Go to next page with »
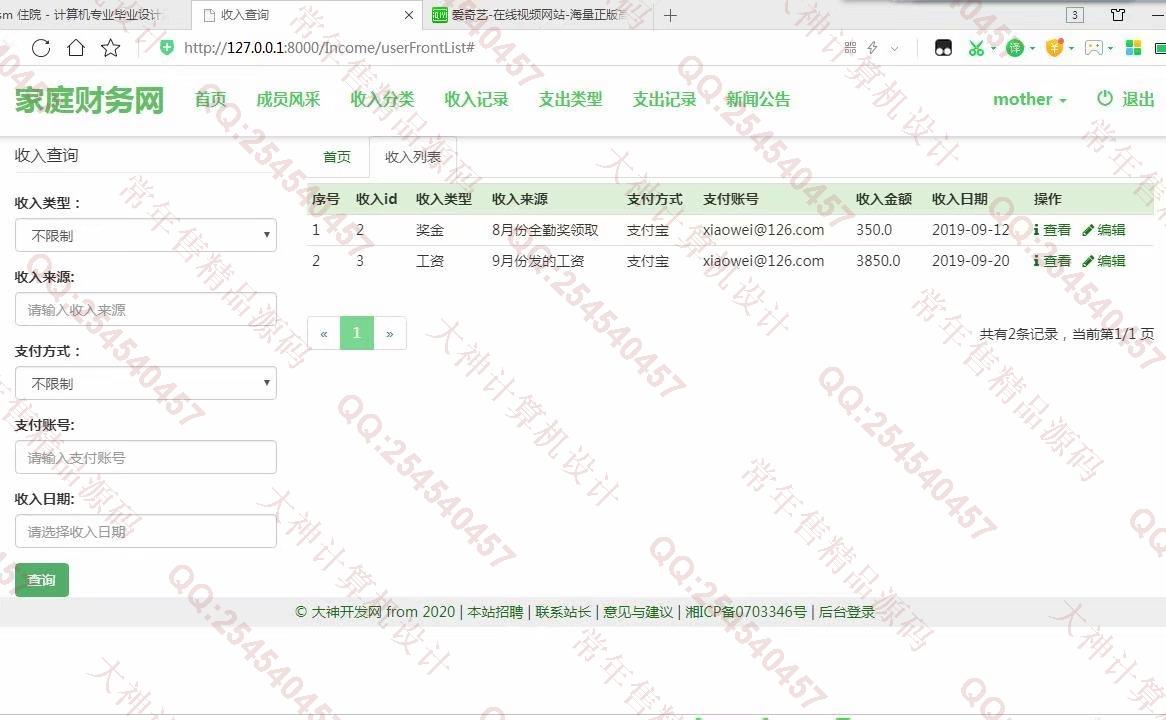Viewport: 1166px width, 720px height. point(390,333)
